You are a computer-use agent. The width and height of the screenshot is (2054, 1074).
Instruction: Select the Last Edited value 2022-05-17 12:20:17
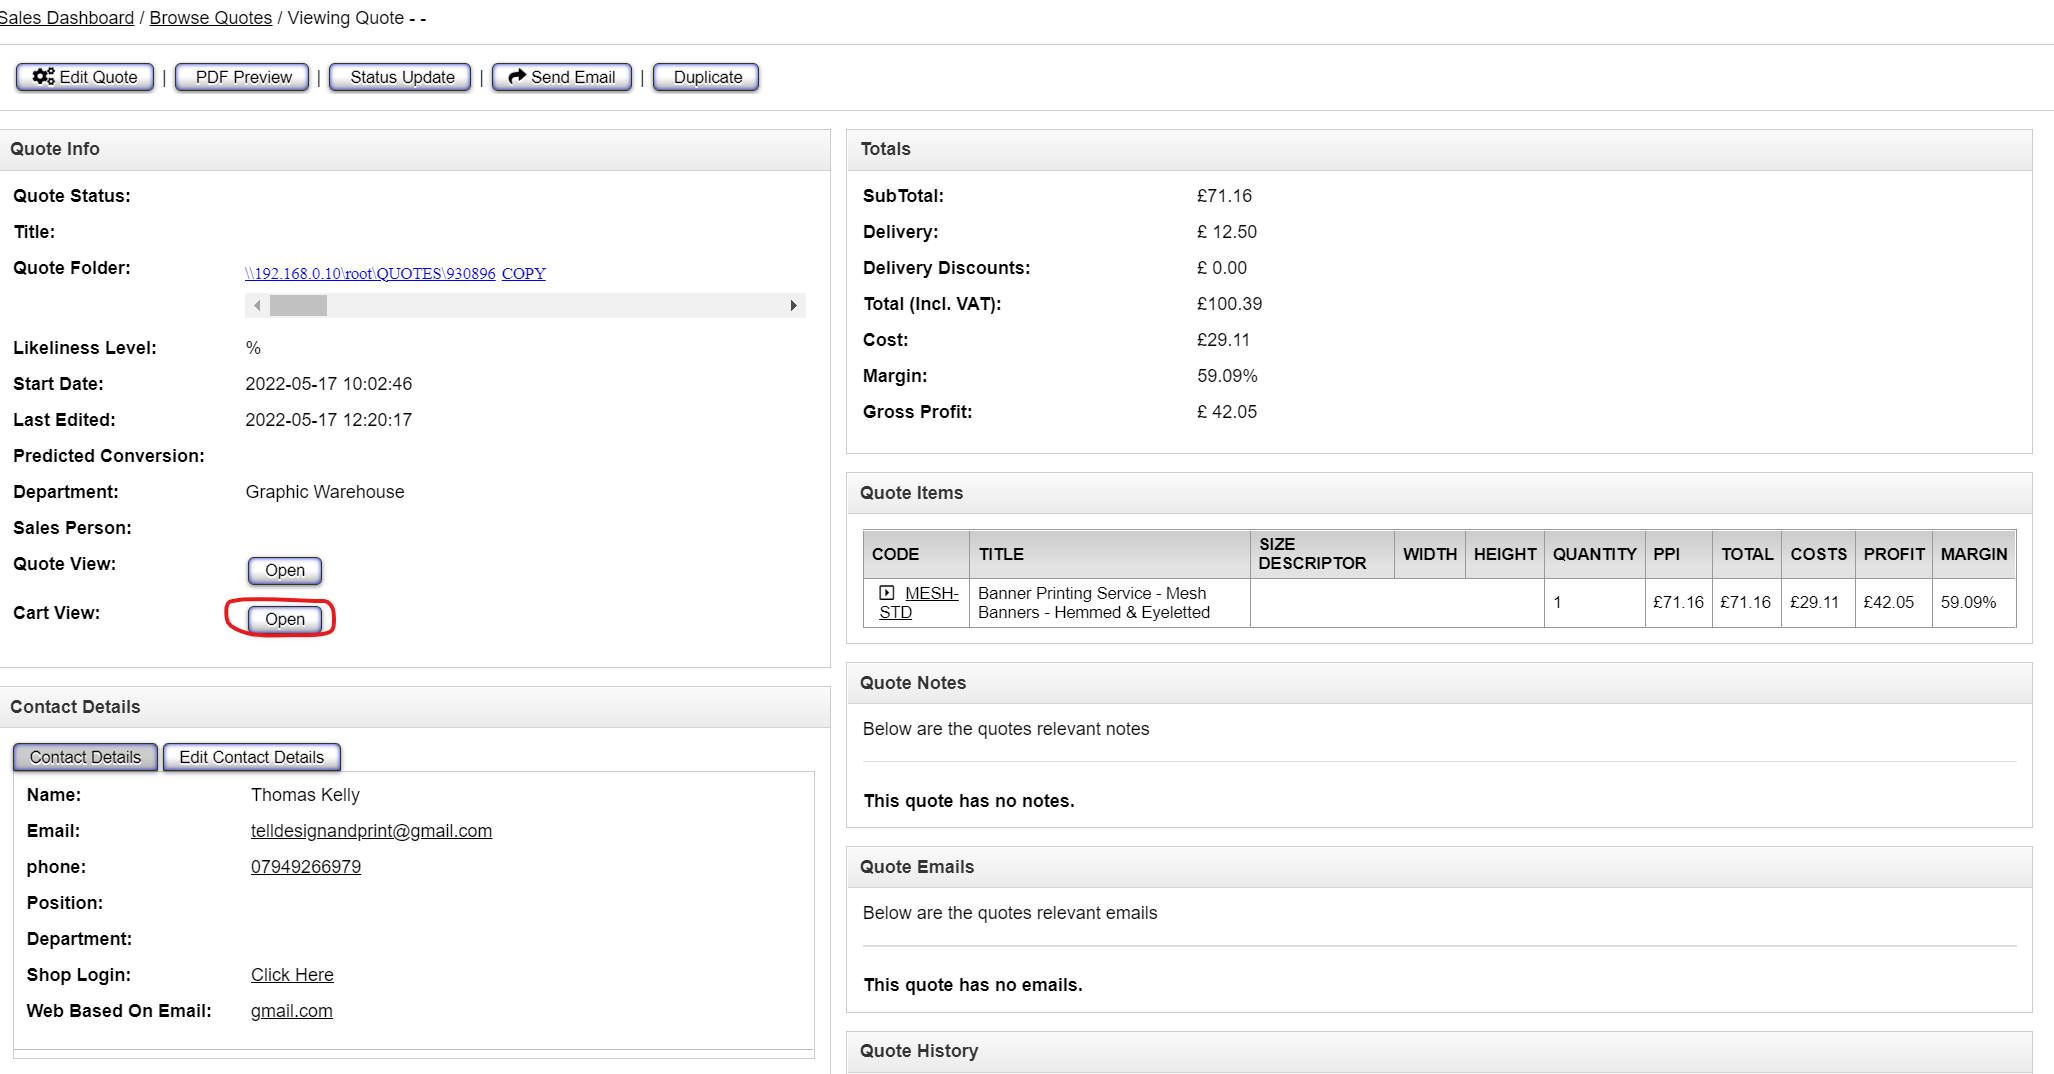click(x=329, y=420)
